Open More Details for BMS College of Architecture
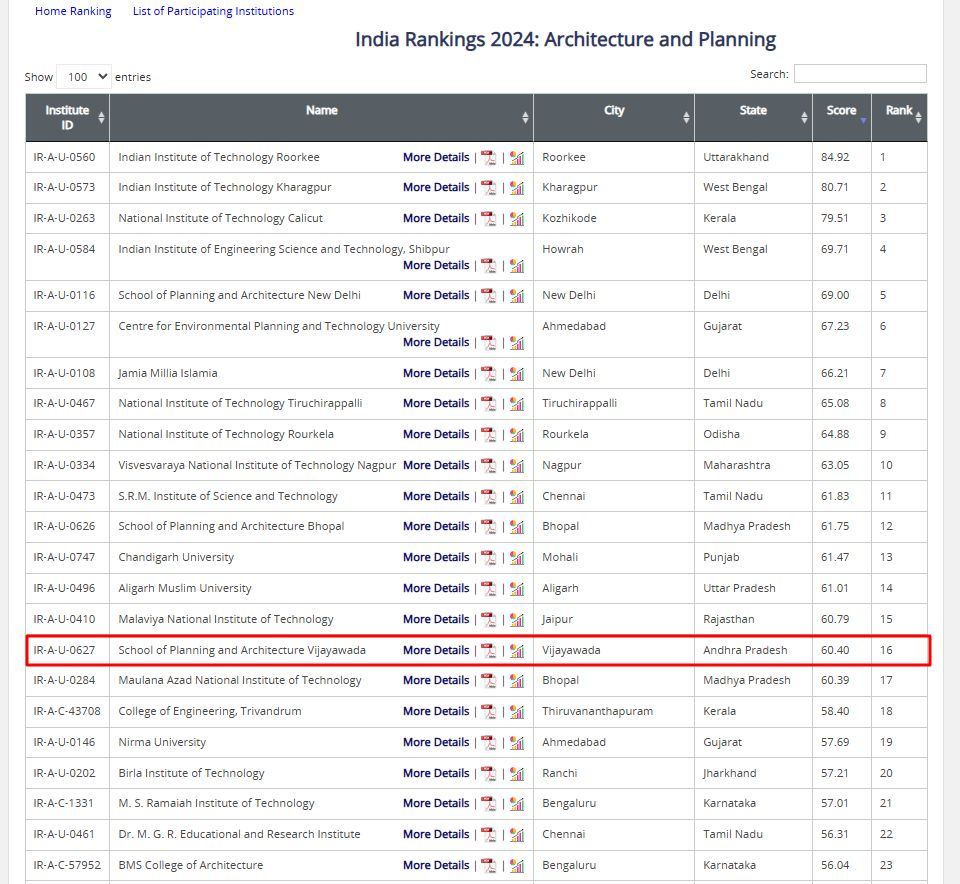This screenshot has height=884, width=960. [x=436, y=865]
